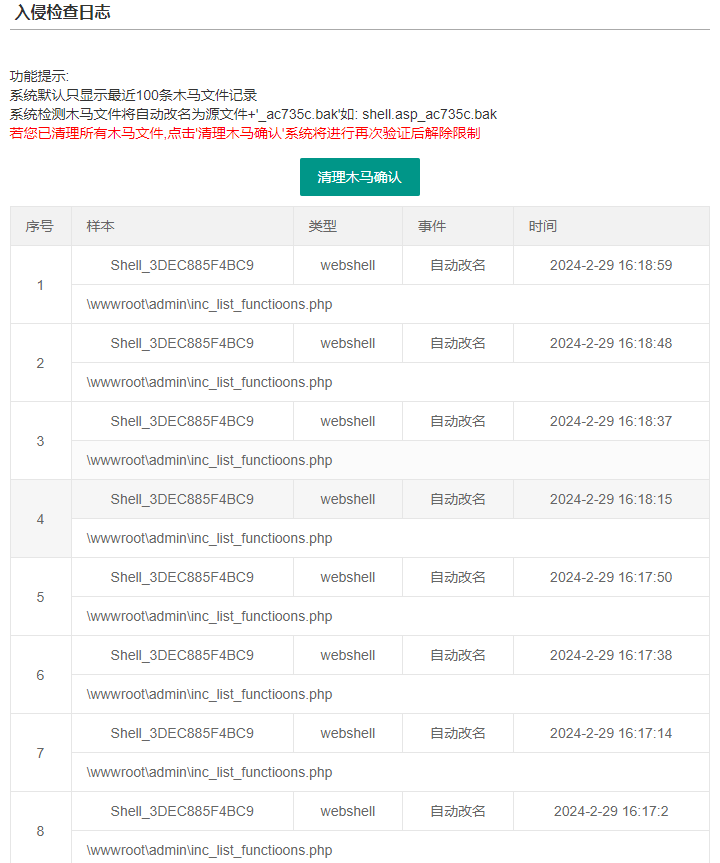Select the entry timed 16:18:37

coord(610,421)
